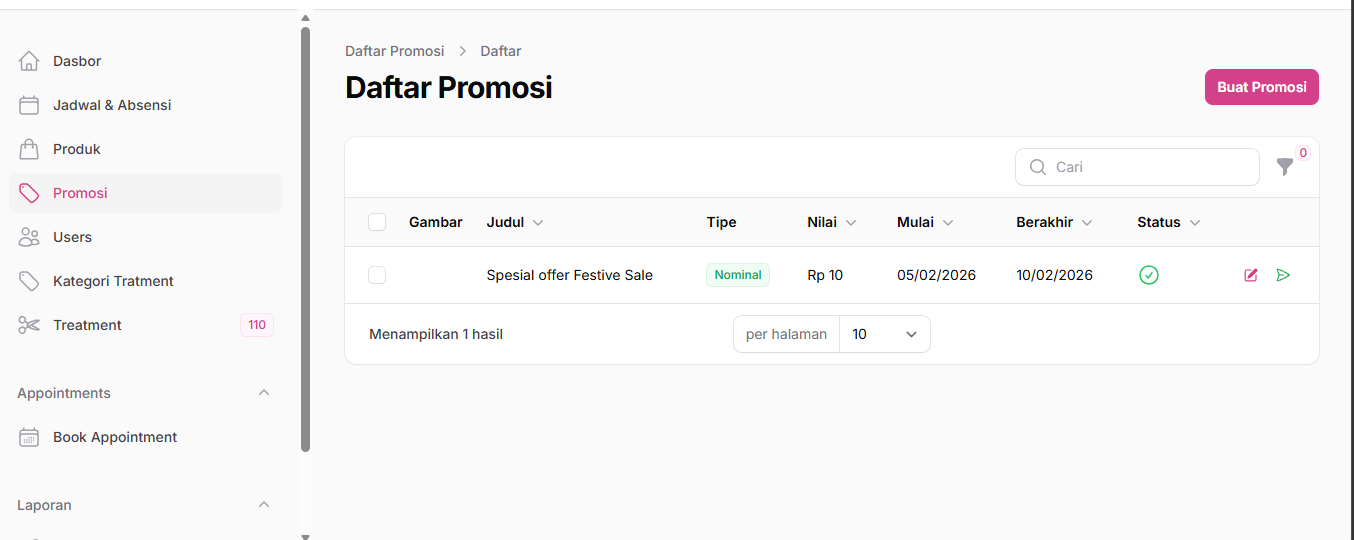Open the per halaman dropdown
1354x540 pixels.
click(x=884, y=334)
